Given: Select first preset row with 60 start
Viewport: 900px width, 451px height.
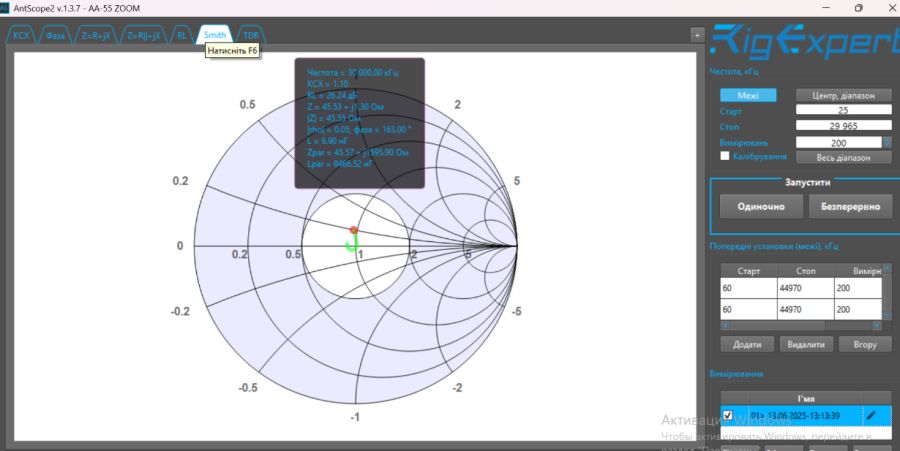Looking at the screenshot, I should 748,287.
